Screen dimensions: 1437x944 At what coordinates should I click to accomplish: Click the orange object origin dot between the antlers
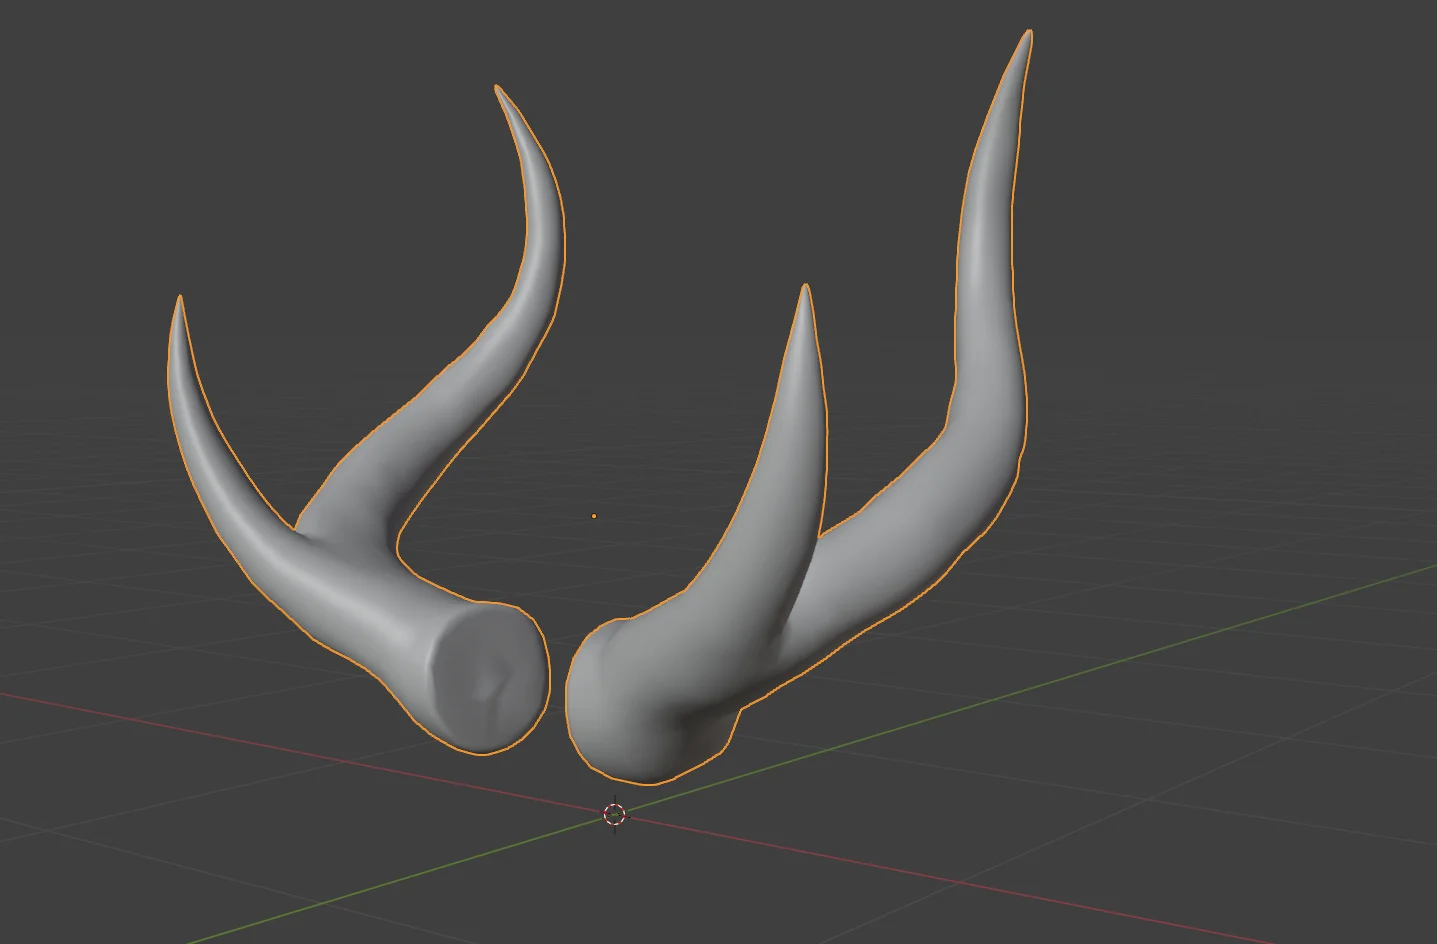[595, 514]
